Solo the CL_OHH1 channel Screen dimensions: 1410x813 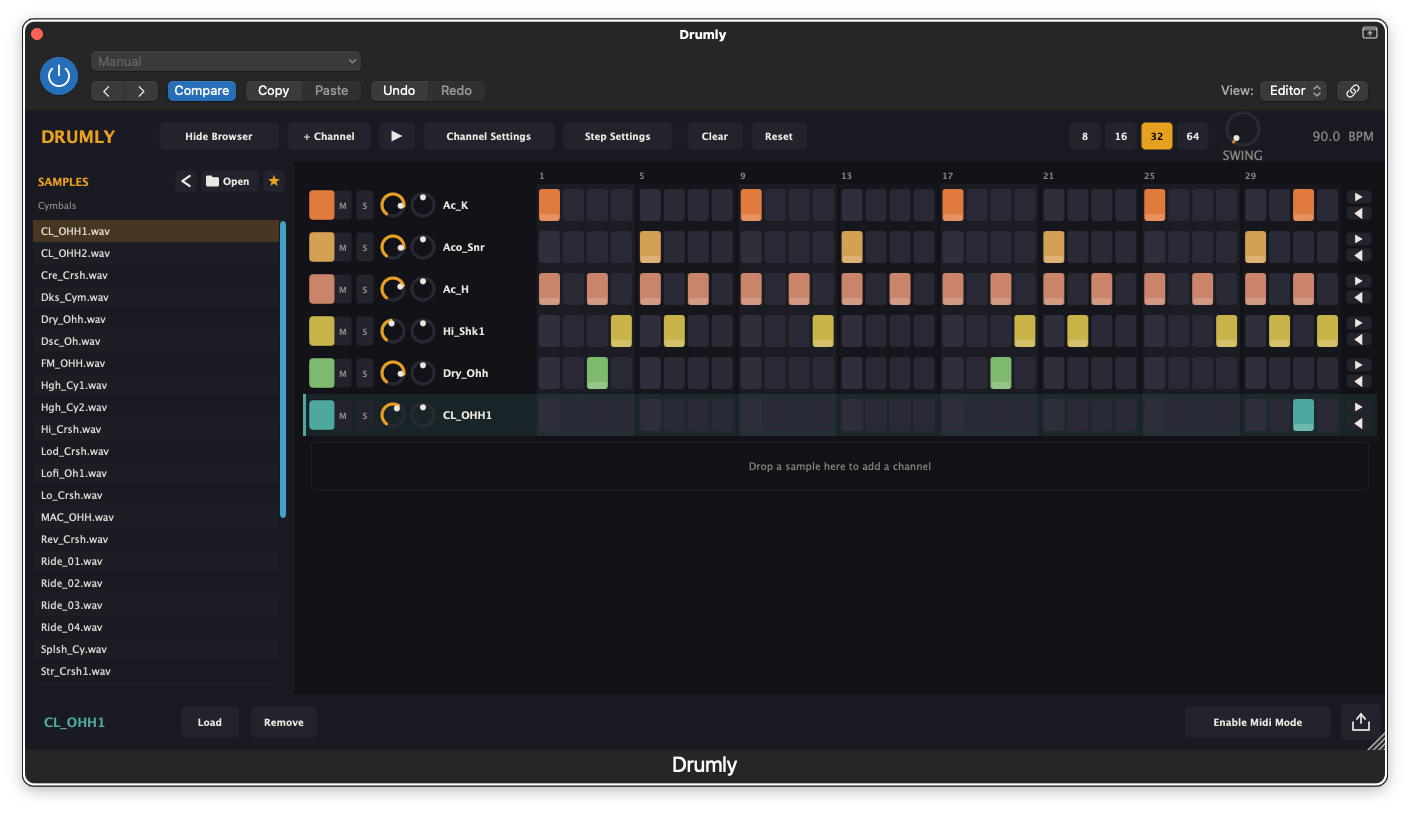point(365,415)
